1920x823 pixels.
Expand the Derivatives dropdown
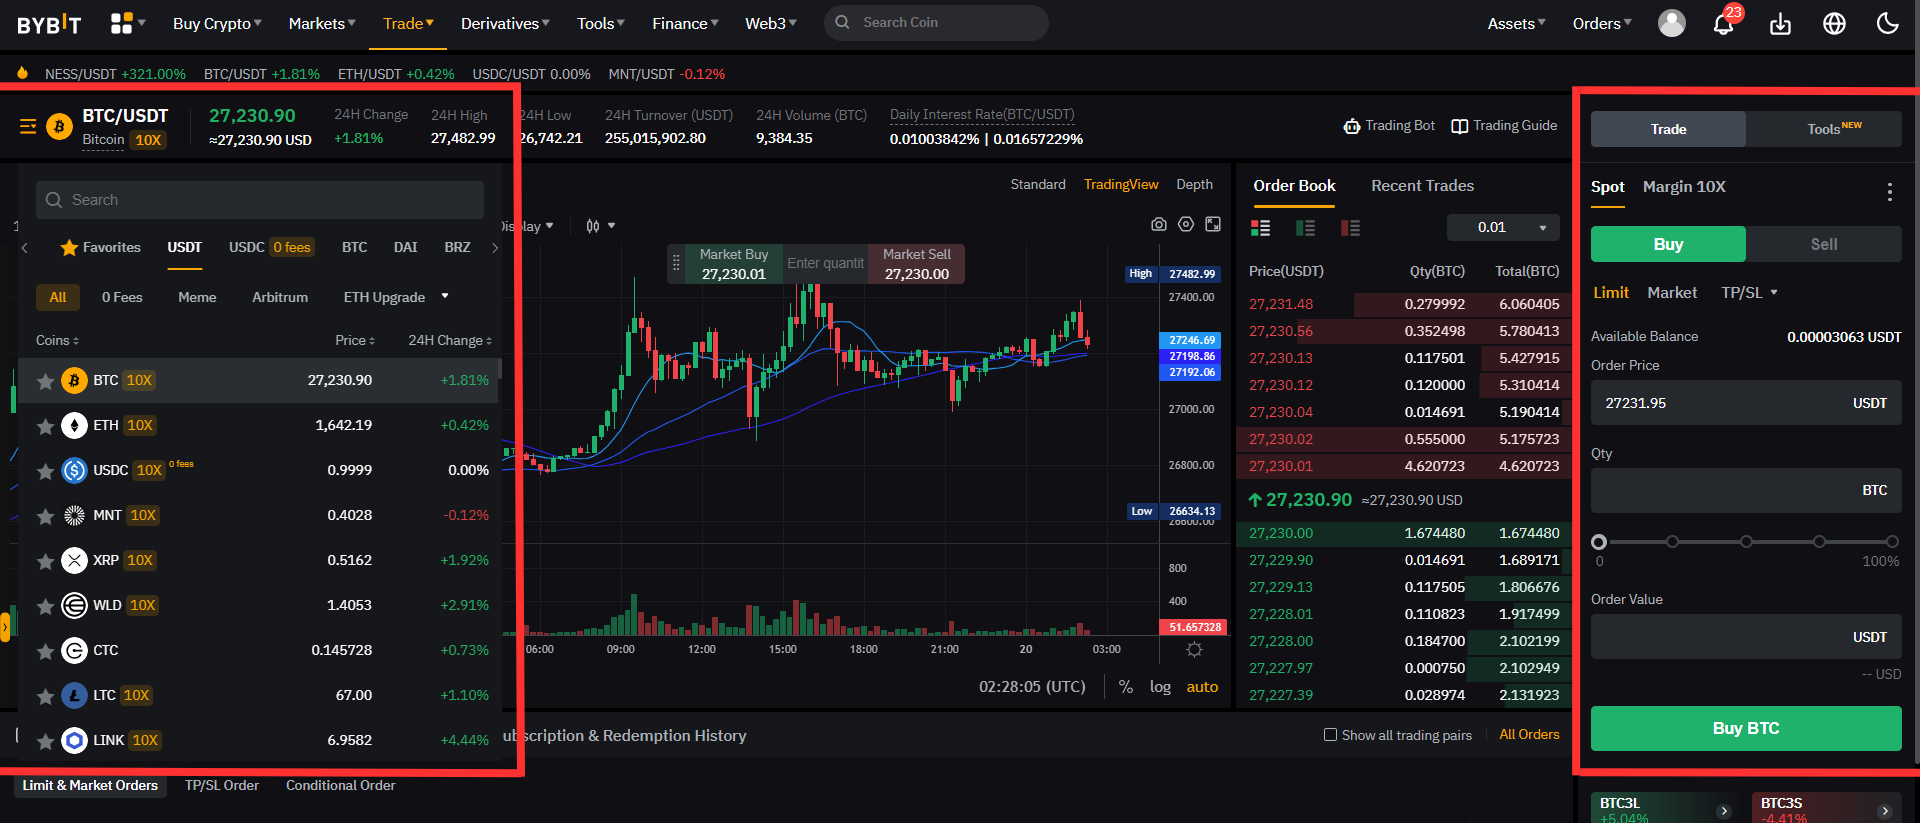pos(505,24)
